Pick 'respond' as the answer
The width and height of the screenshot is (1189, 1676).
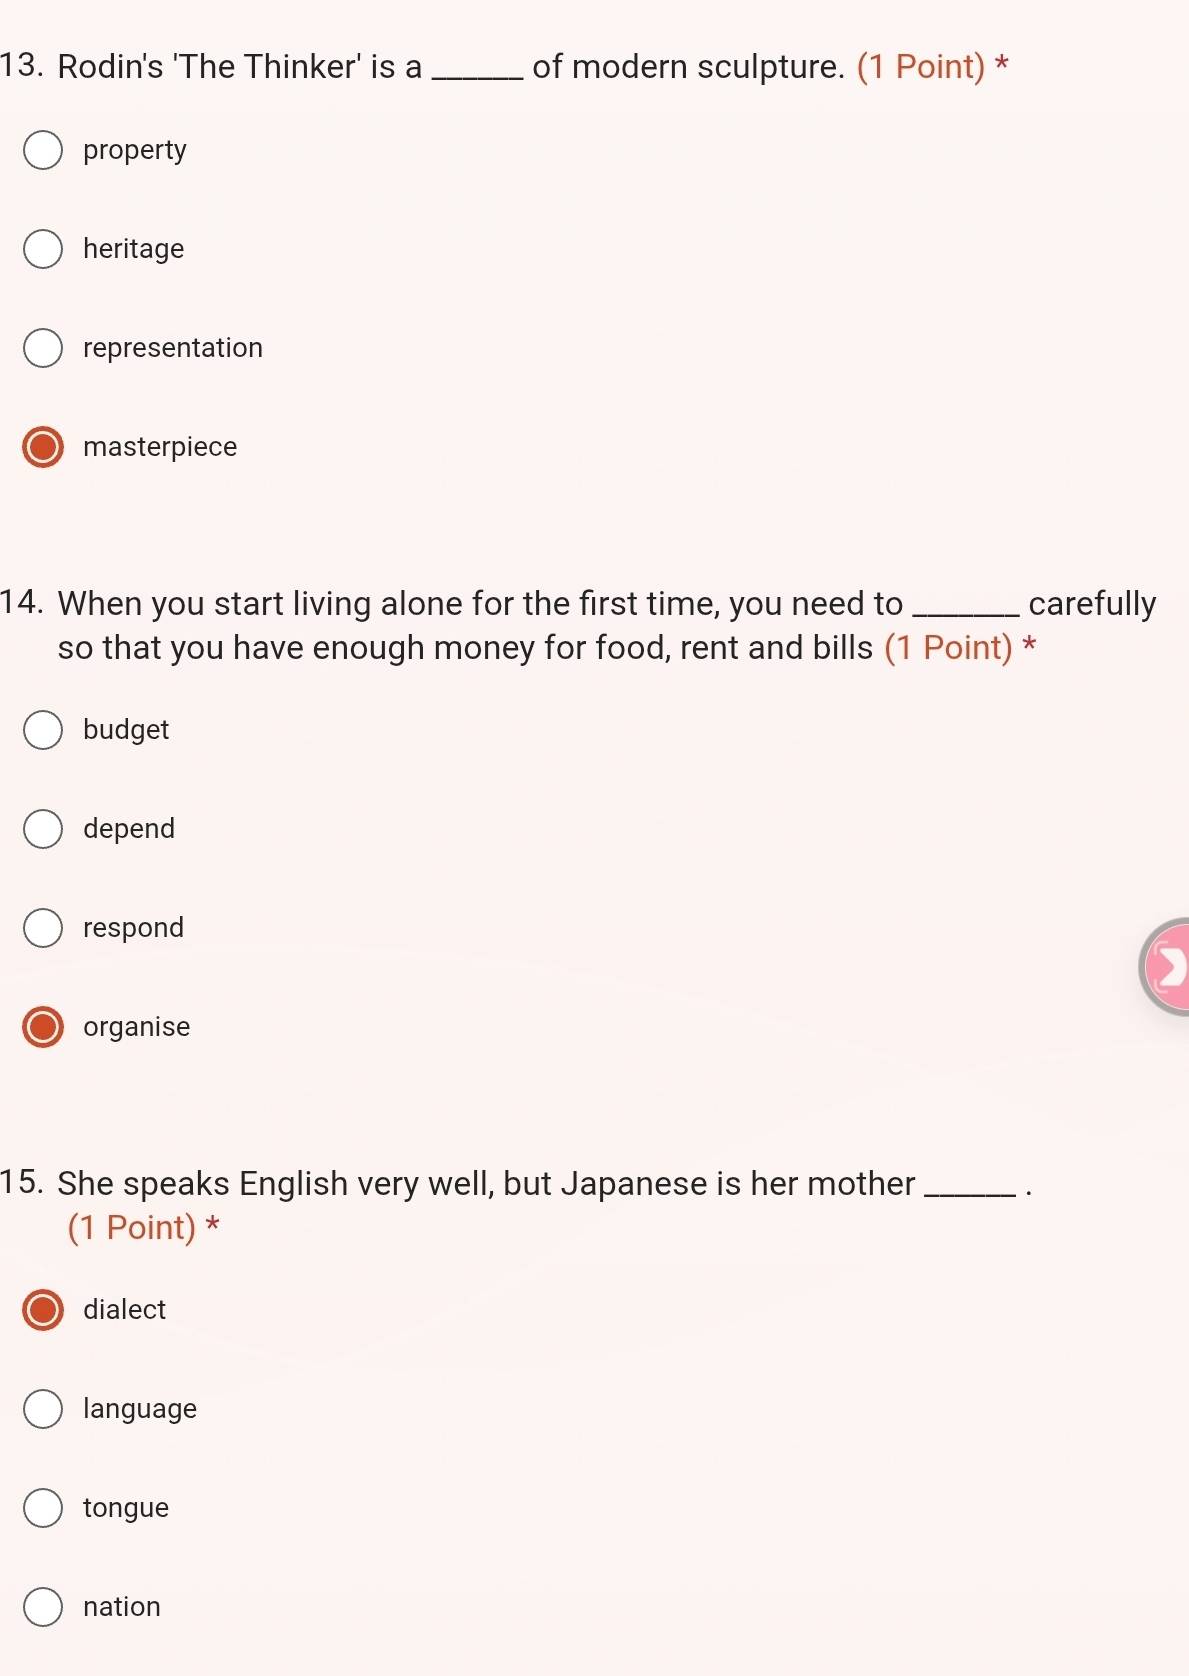[43, 928]
